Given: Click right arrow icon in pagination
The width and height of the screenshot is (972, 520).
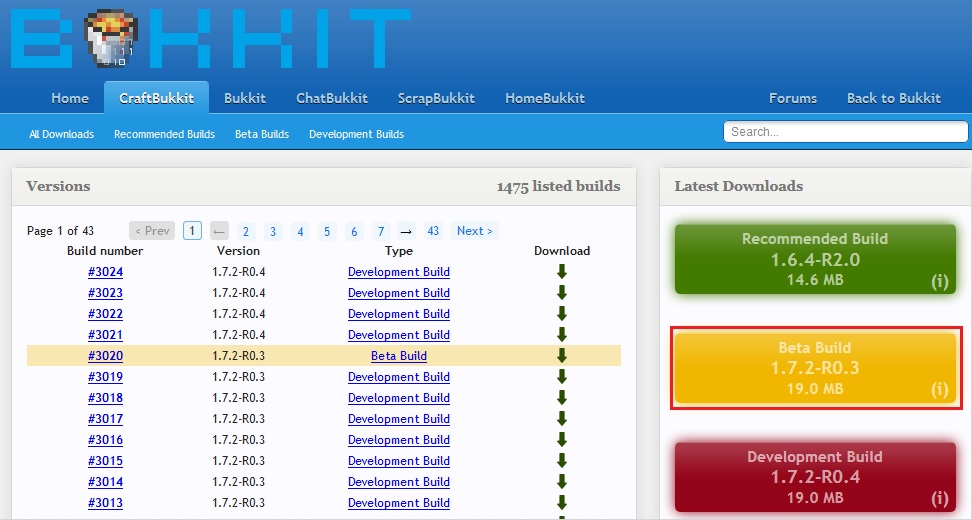Looking at the screenshot, I should click(406, 231).
